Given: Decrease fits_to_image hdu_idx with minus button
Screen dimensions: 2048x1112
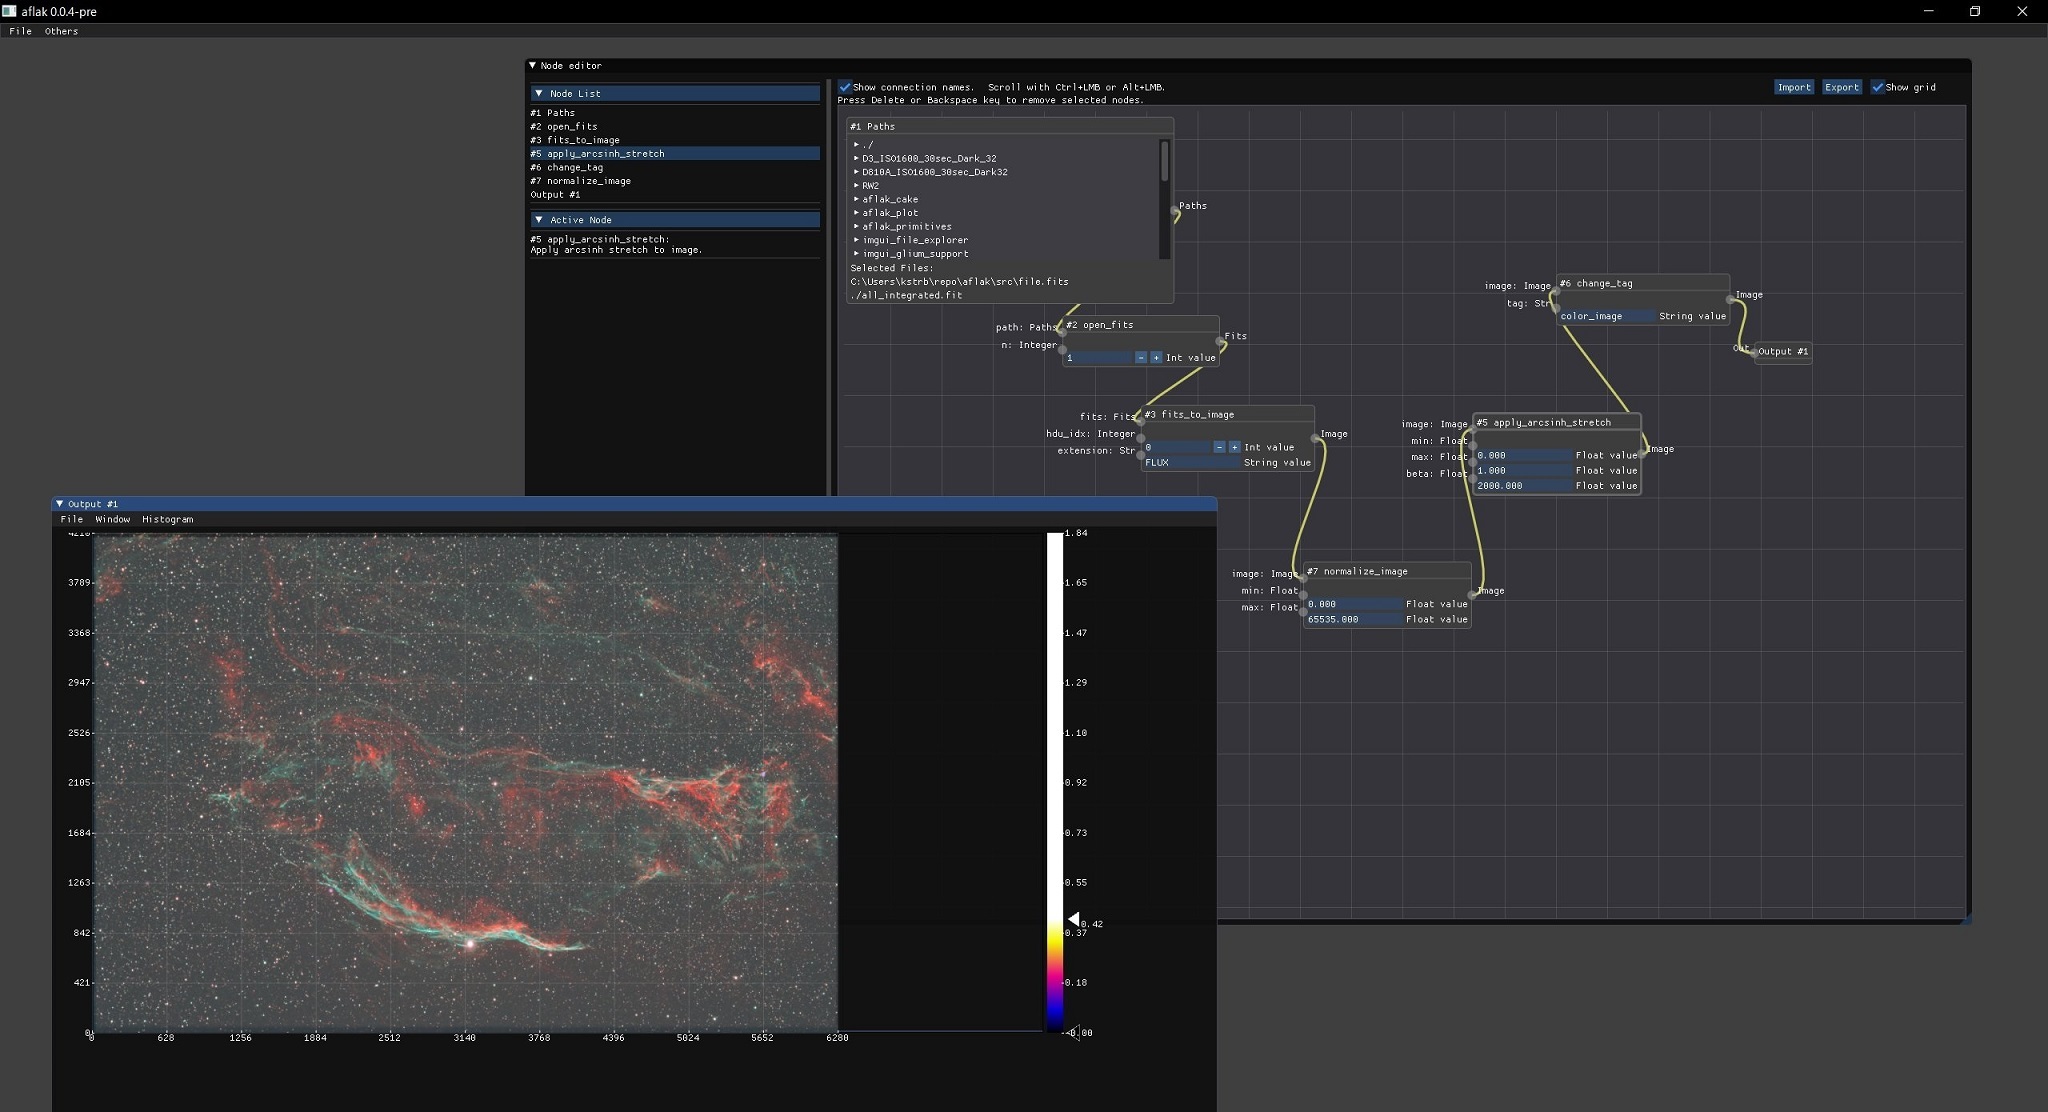Looking at the screenshot, I should coord(1219,447).
